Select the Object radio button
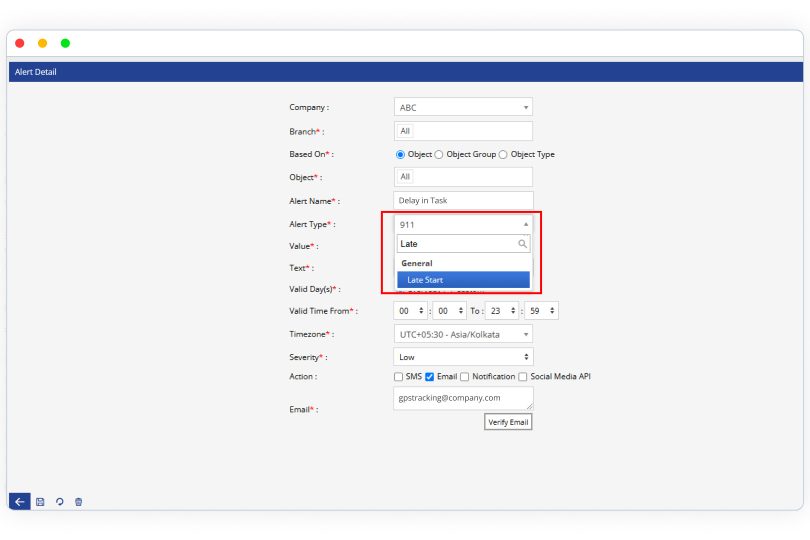810x540 pixels. coord(400,154)
